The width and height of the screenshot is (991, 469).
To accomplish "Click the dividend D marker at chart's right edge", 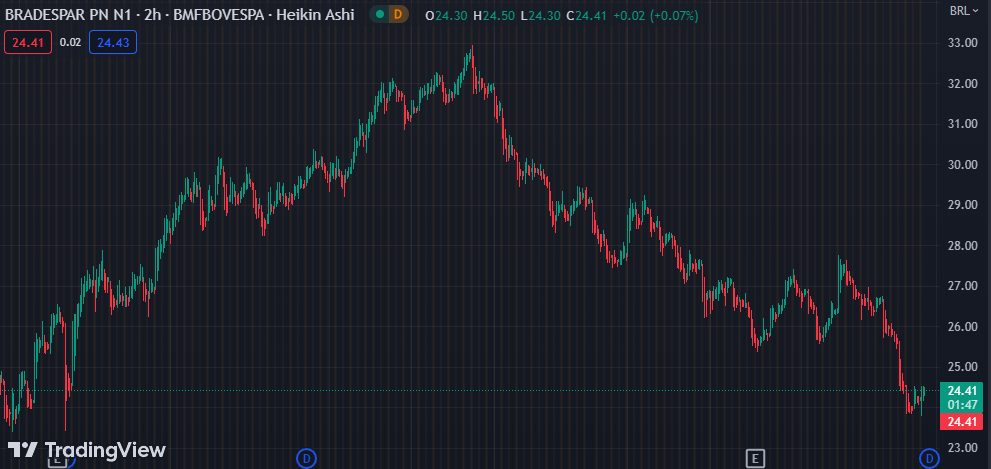I will click(928, 458).
